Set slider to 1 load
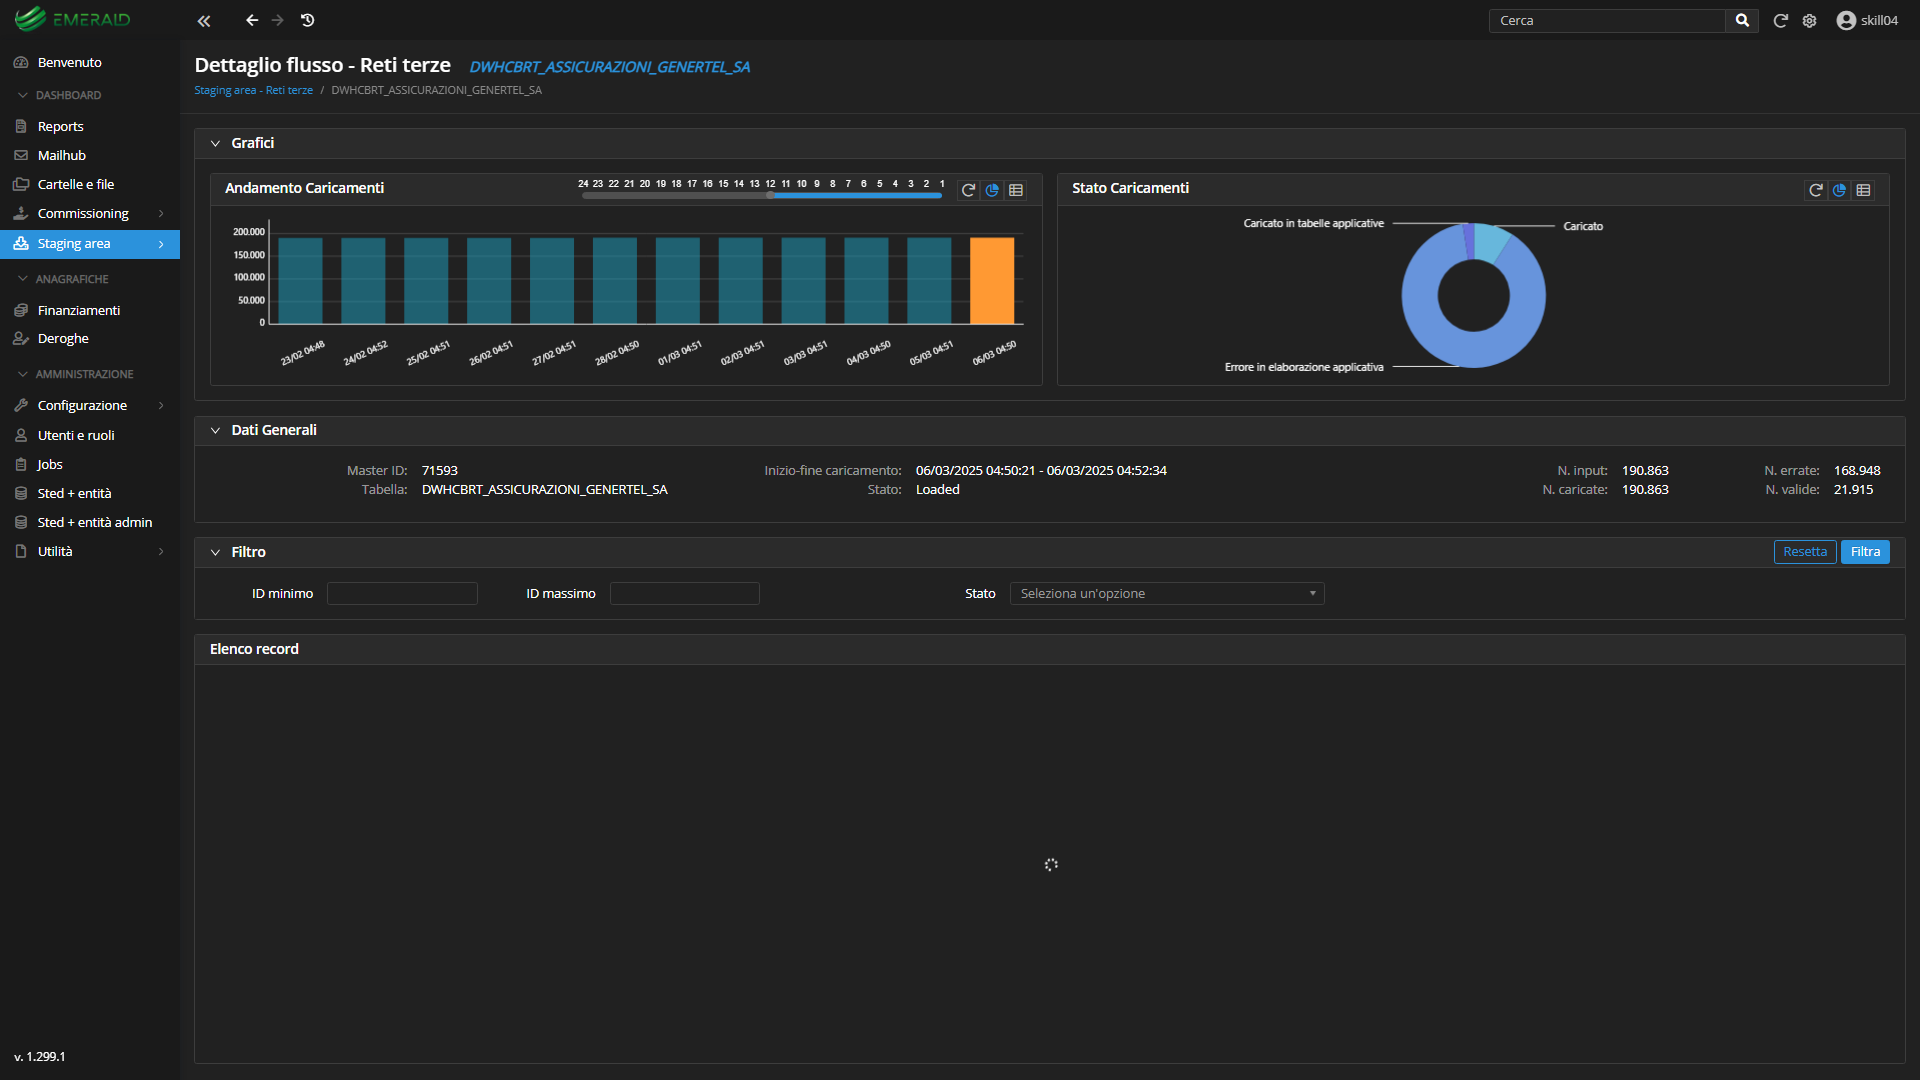The image size is (1920, 1080). pyautogui.click(x=942, y=184)
